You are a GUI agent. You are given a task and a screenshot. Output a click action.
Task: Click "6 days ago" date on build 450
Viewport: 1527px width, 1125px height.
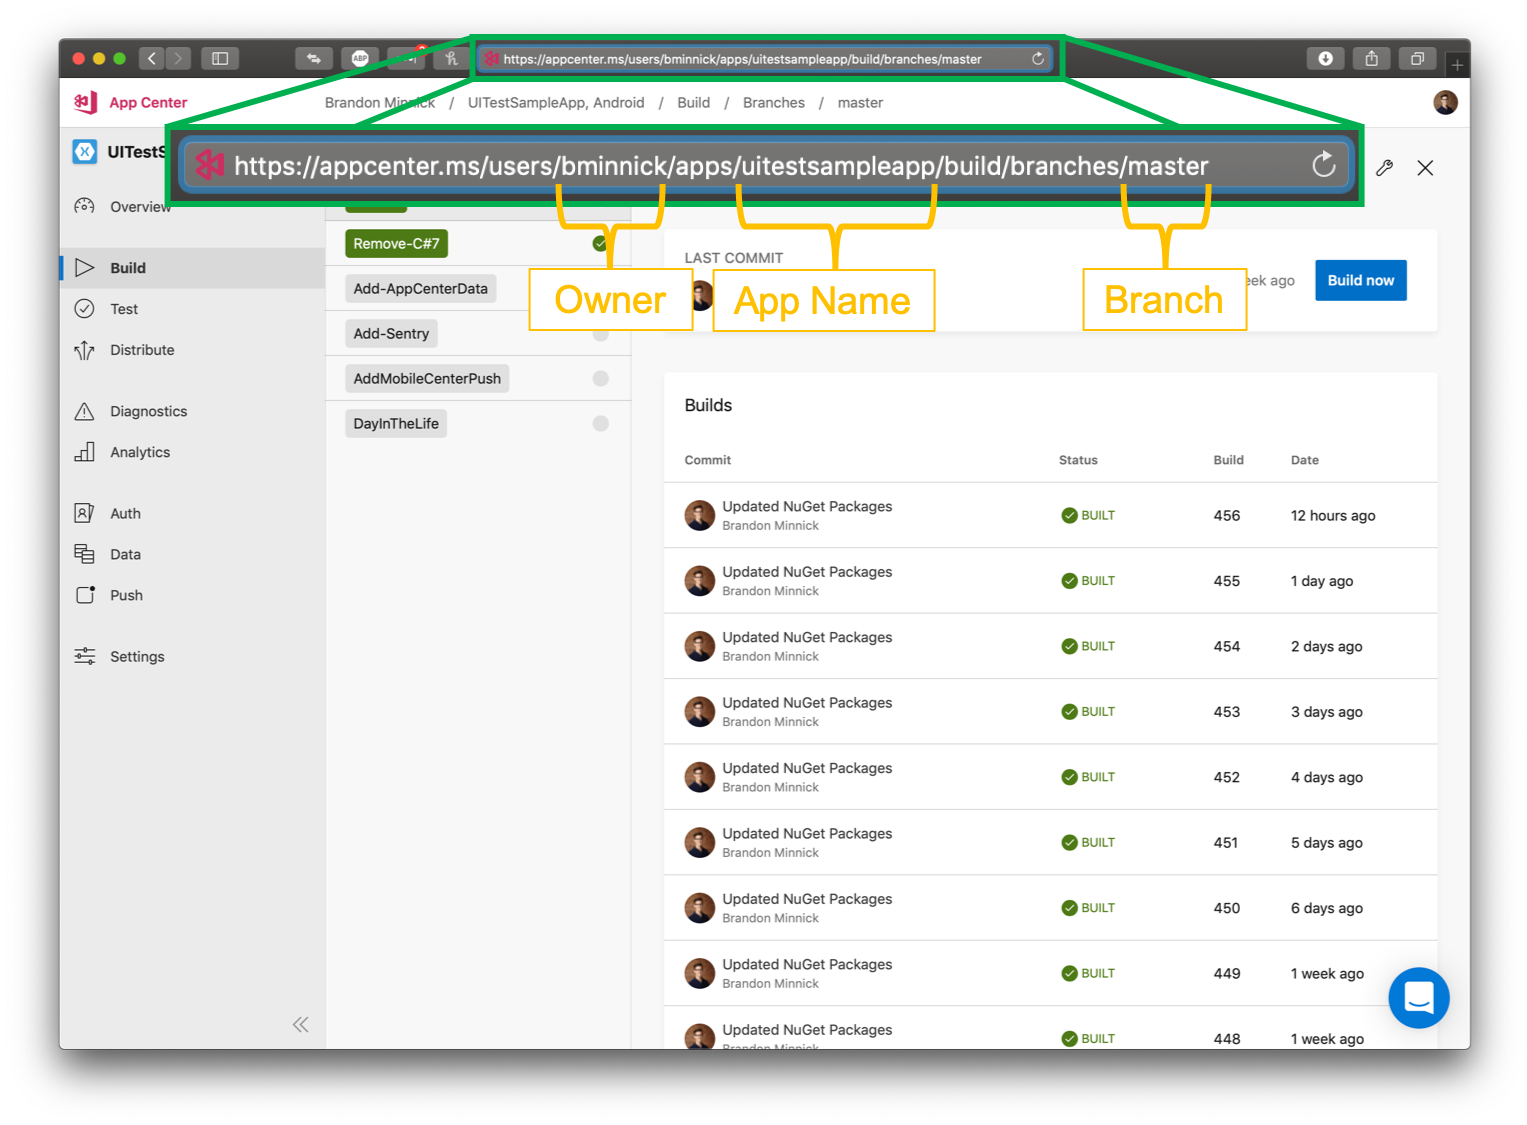pos(1326,908)
